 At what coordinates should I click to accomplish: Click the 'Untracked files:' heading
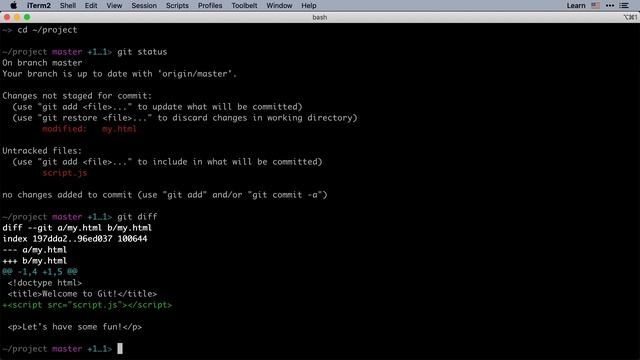coord(42,151)
